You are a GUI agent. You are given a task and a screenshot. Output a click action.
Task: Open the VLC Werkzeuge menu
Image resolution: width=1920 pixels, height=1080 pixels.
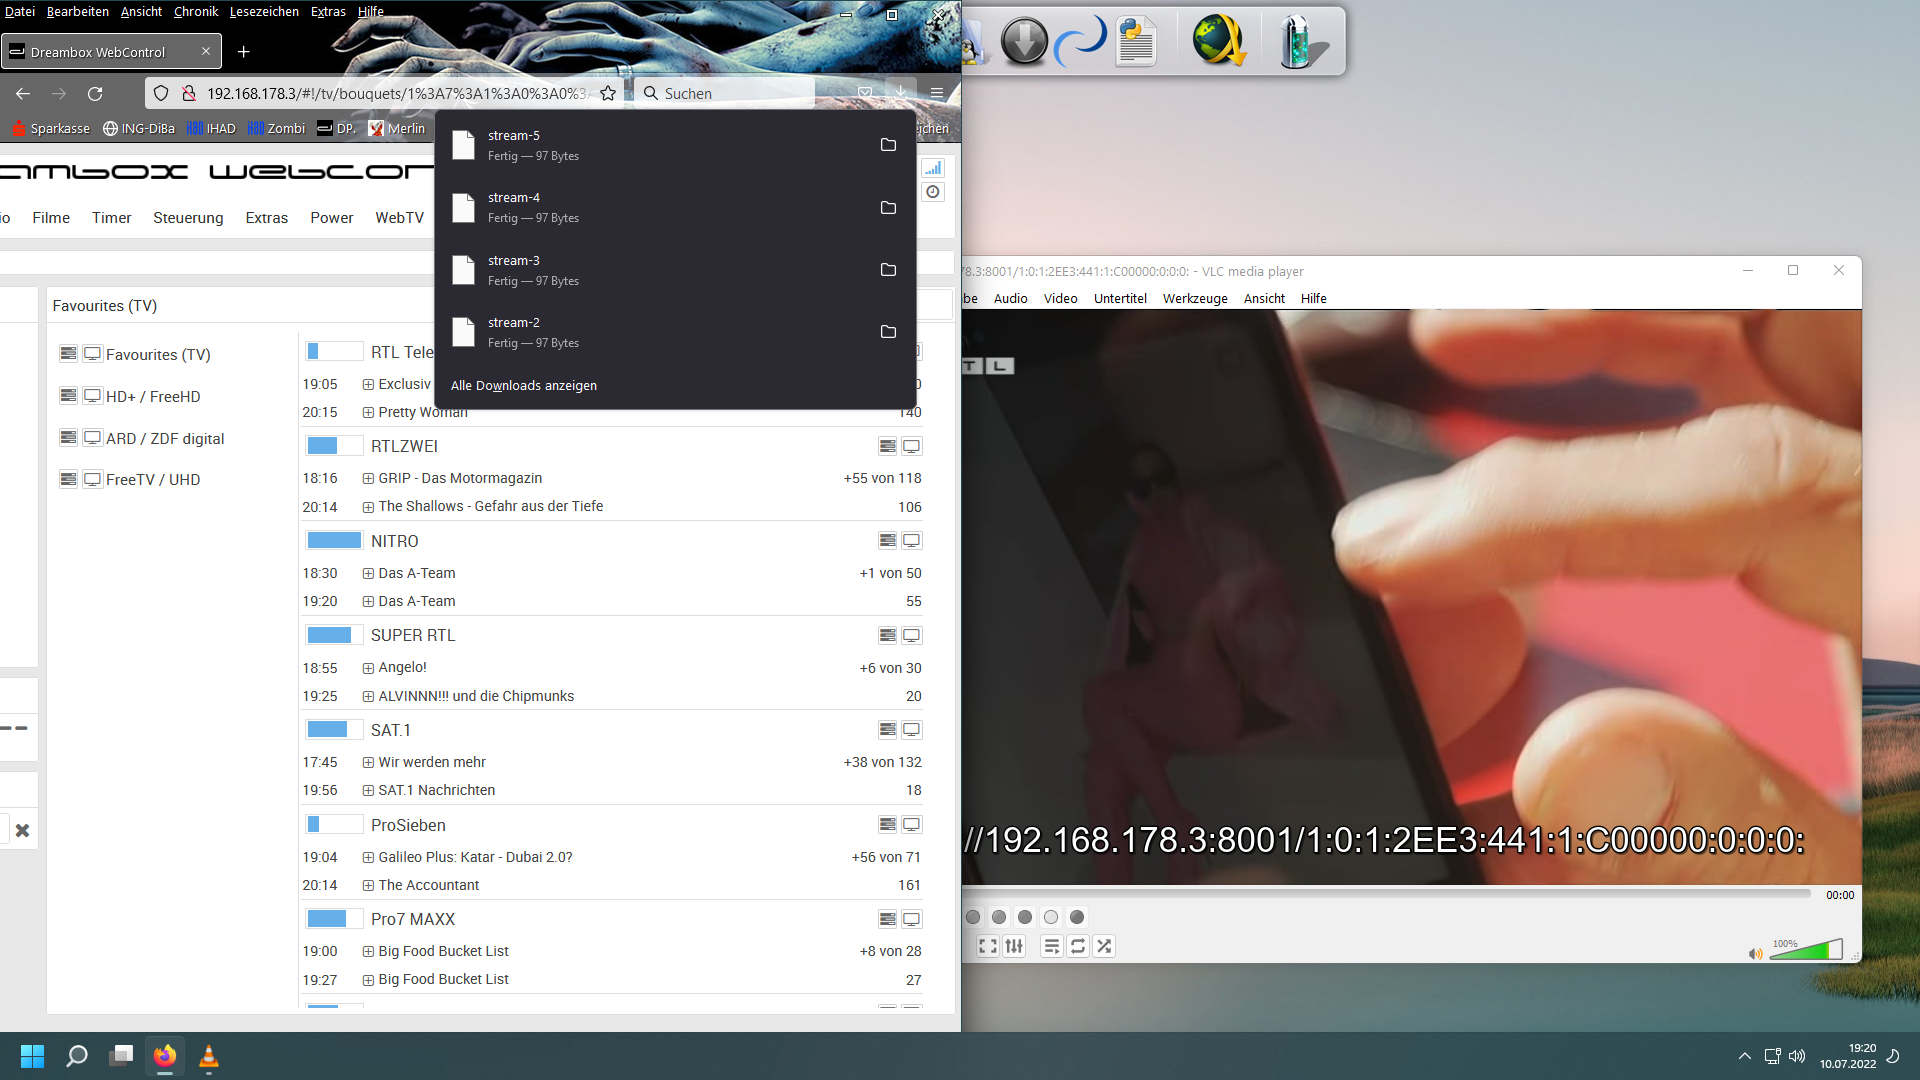click(1195, 298)
